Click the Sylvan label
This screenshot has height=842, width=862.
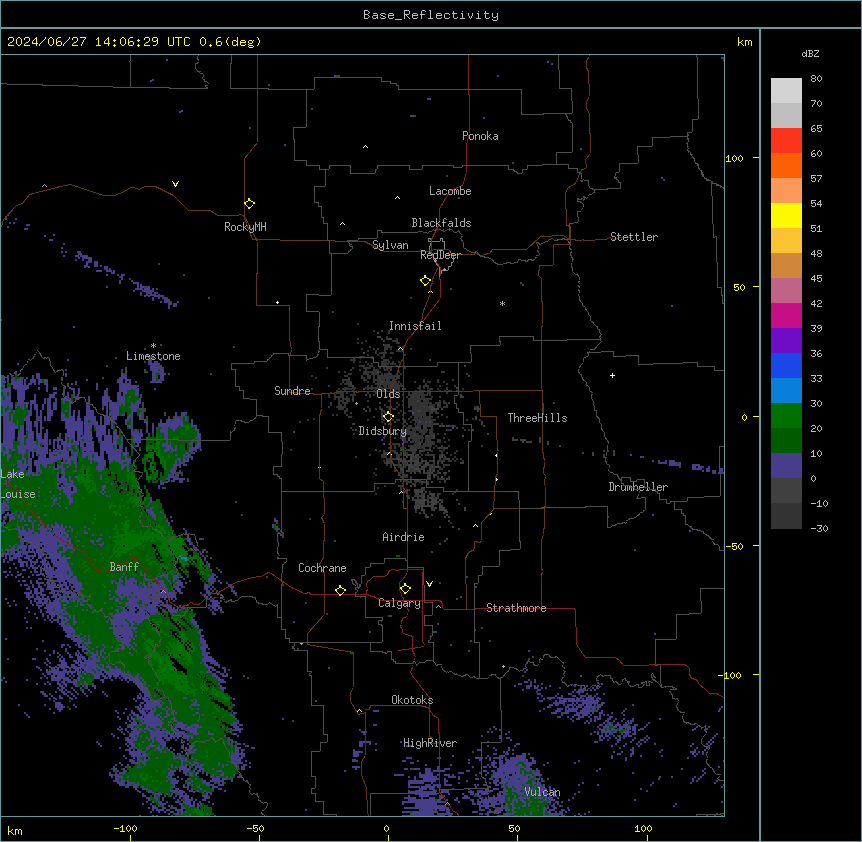click(390, 245)
